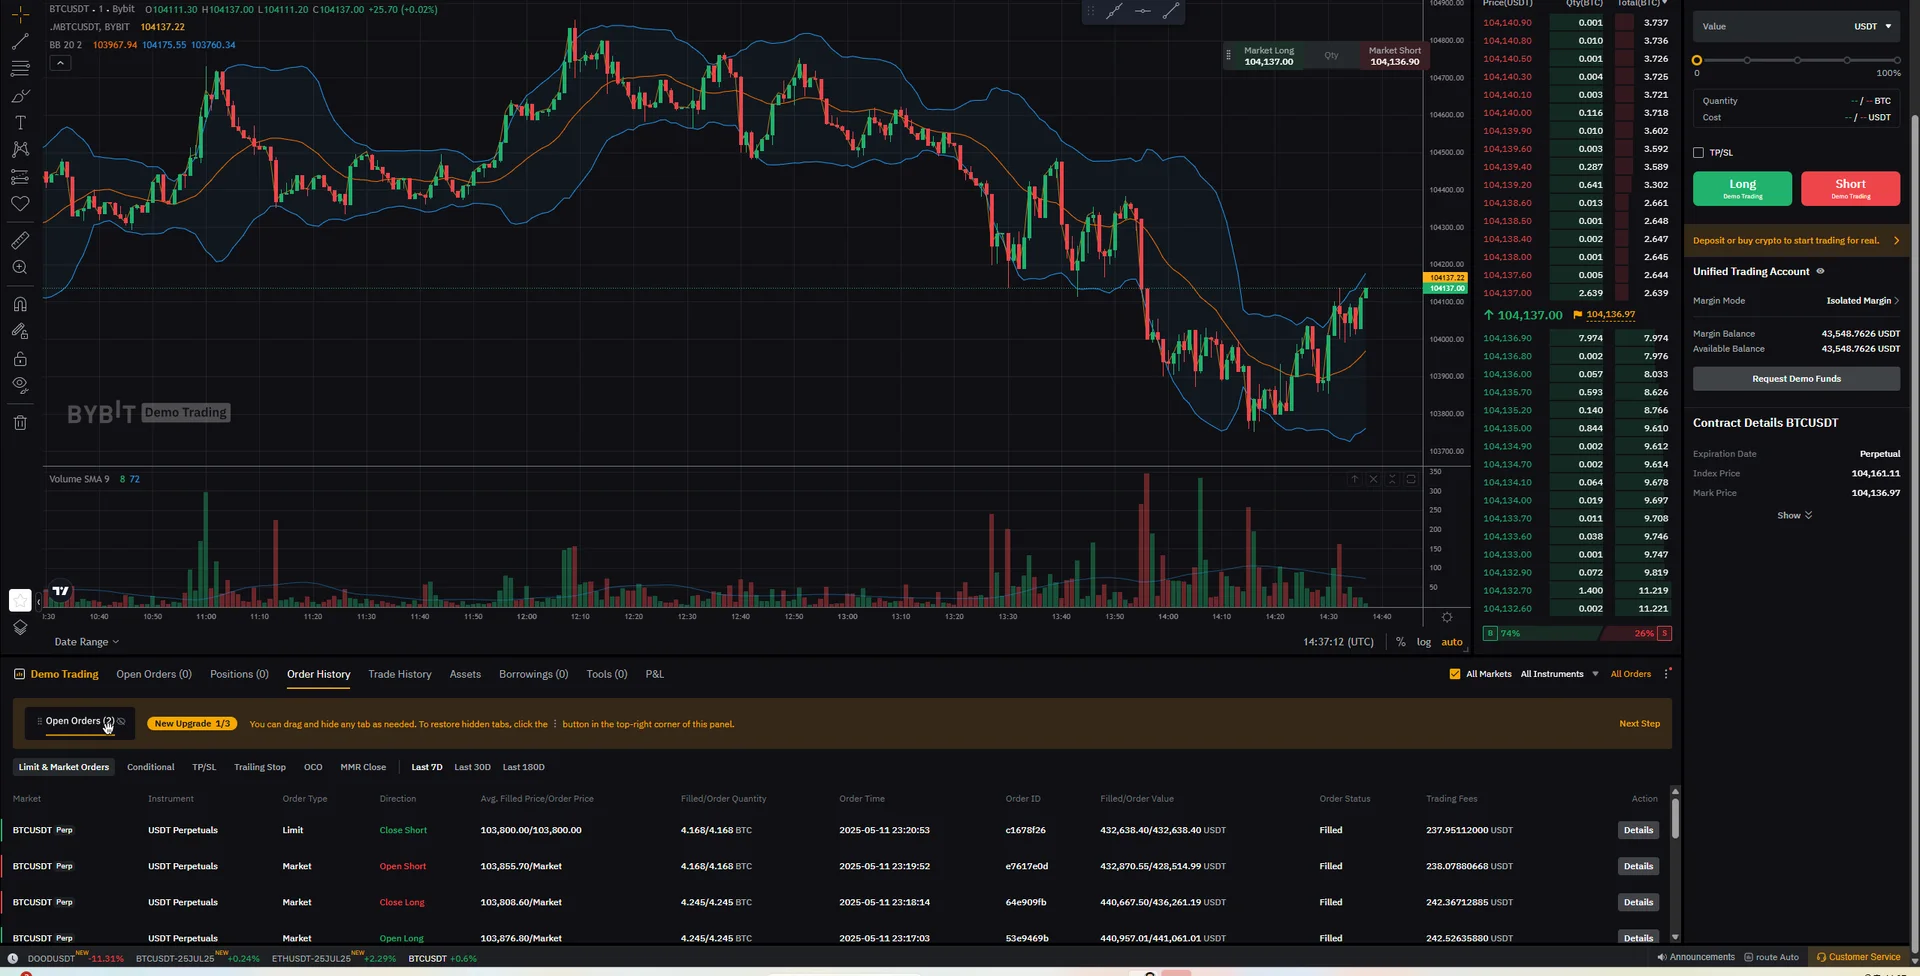Uncheck the All Markets checkbox

click(1455, 674)
